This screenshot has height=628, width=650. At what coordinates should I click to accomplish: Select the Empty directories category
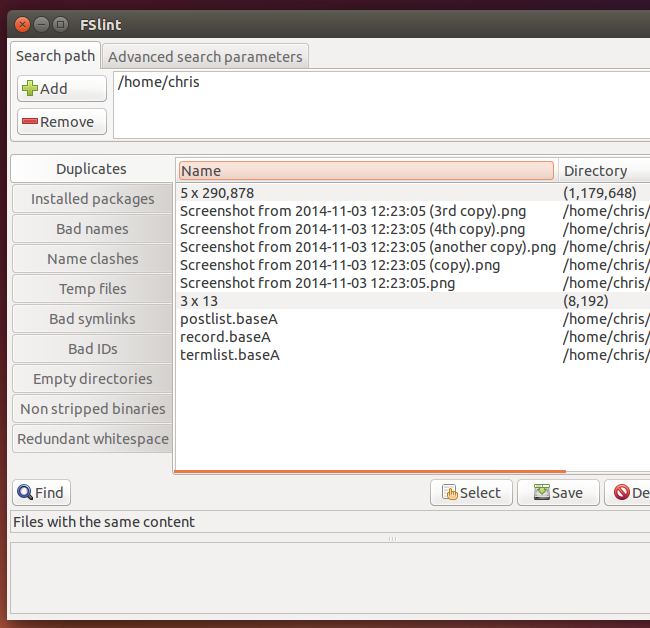tap(92, 379)
